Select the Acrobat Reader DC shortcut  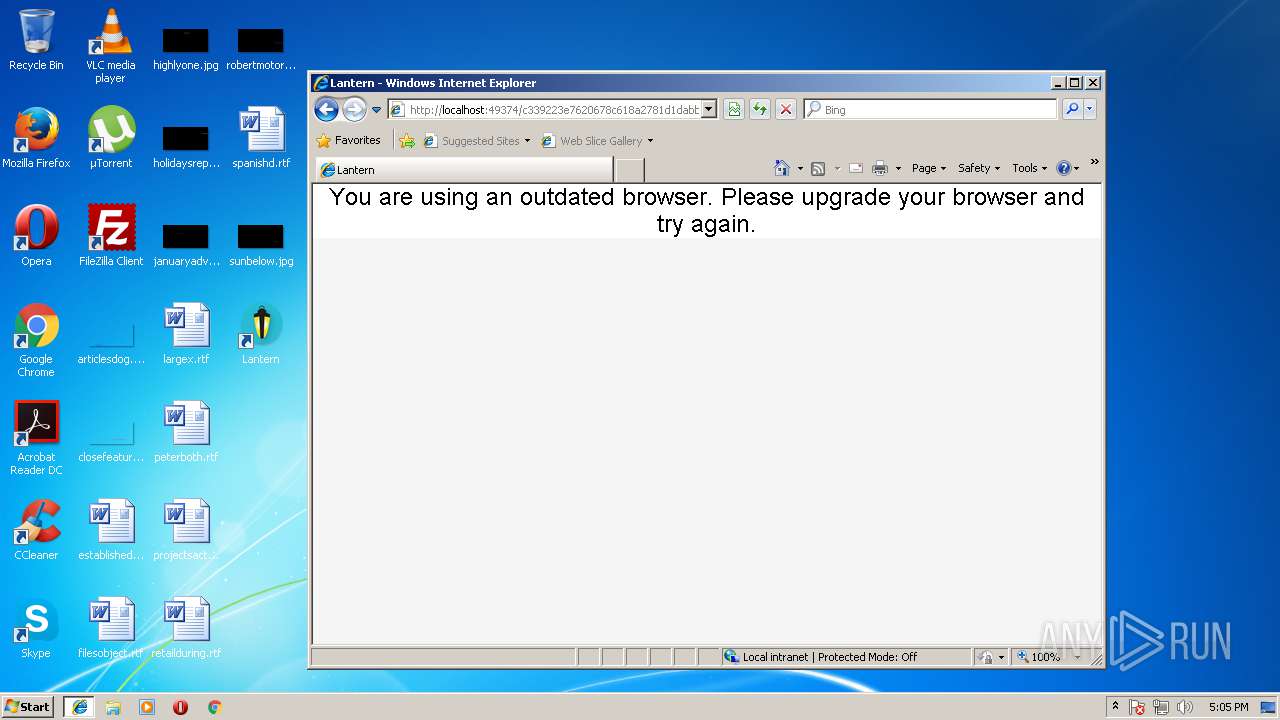click(x=36, y=438)
